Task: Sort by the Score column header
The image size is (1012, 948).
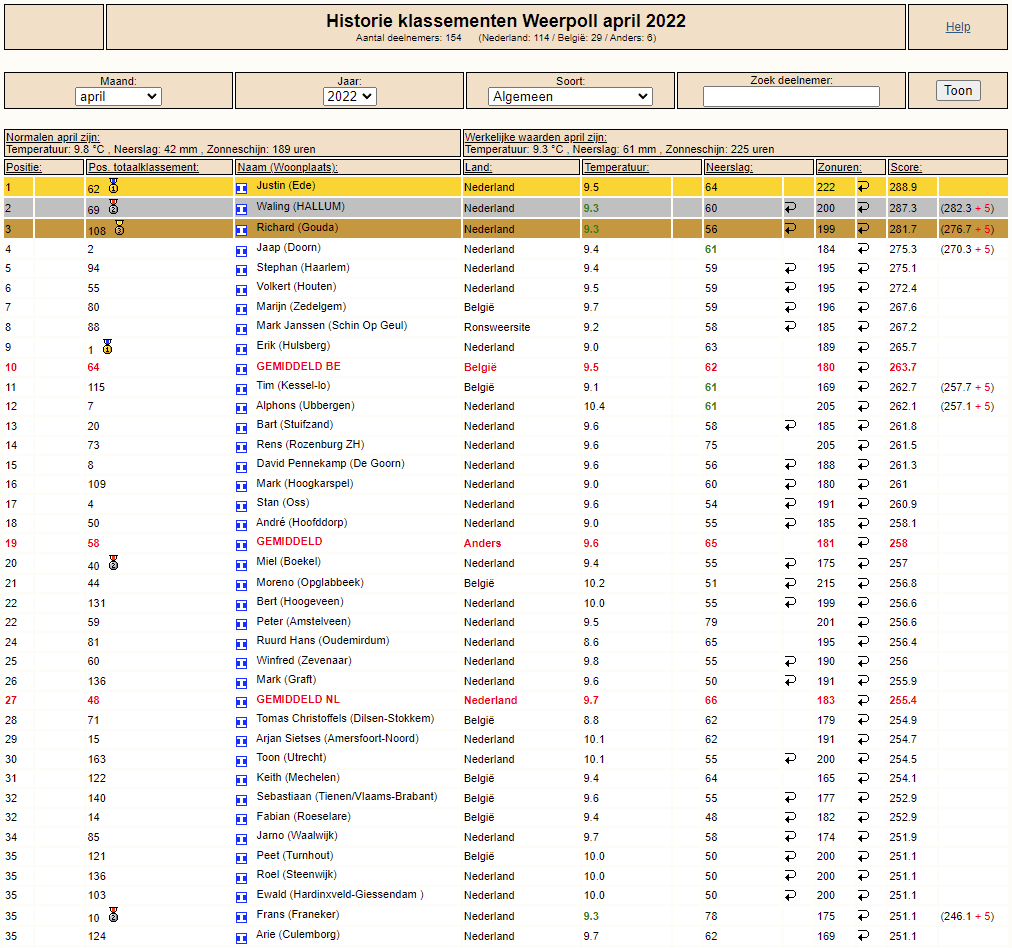Action: coord(905,167)
